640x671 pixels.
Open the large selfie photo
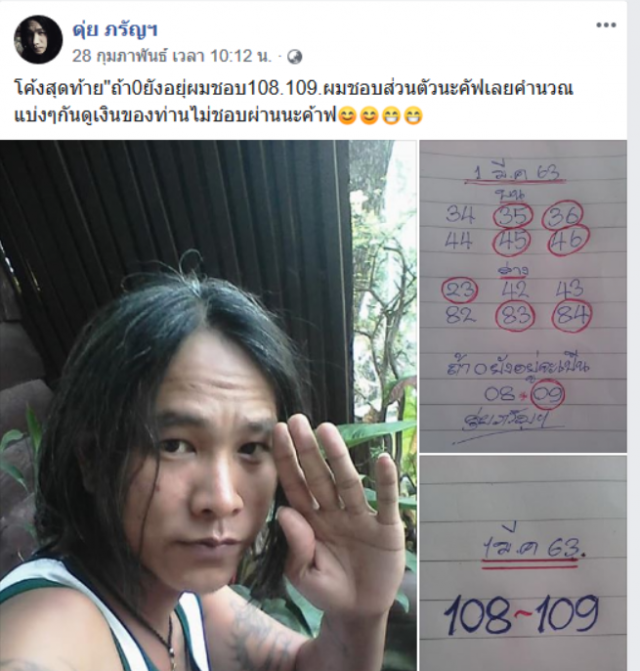click(x=208, y=405)
